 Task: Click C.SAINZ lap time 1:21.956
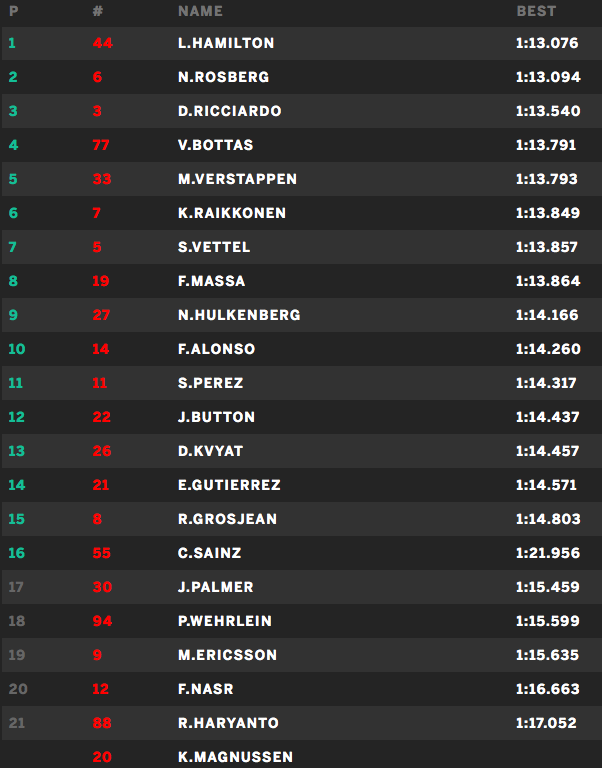(548, 553)
